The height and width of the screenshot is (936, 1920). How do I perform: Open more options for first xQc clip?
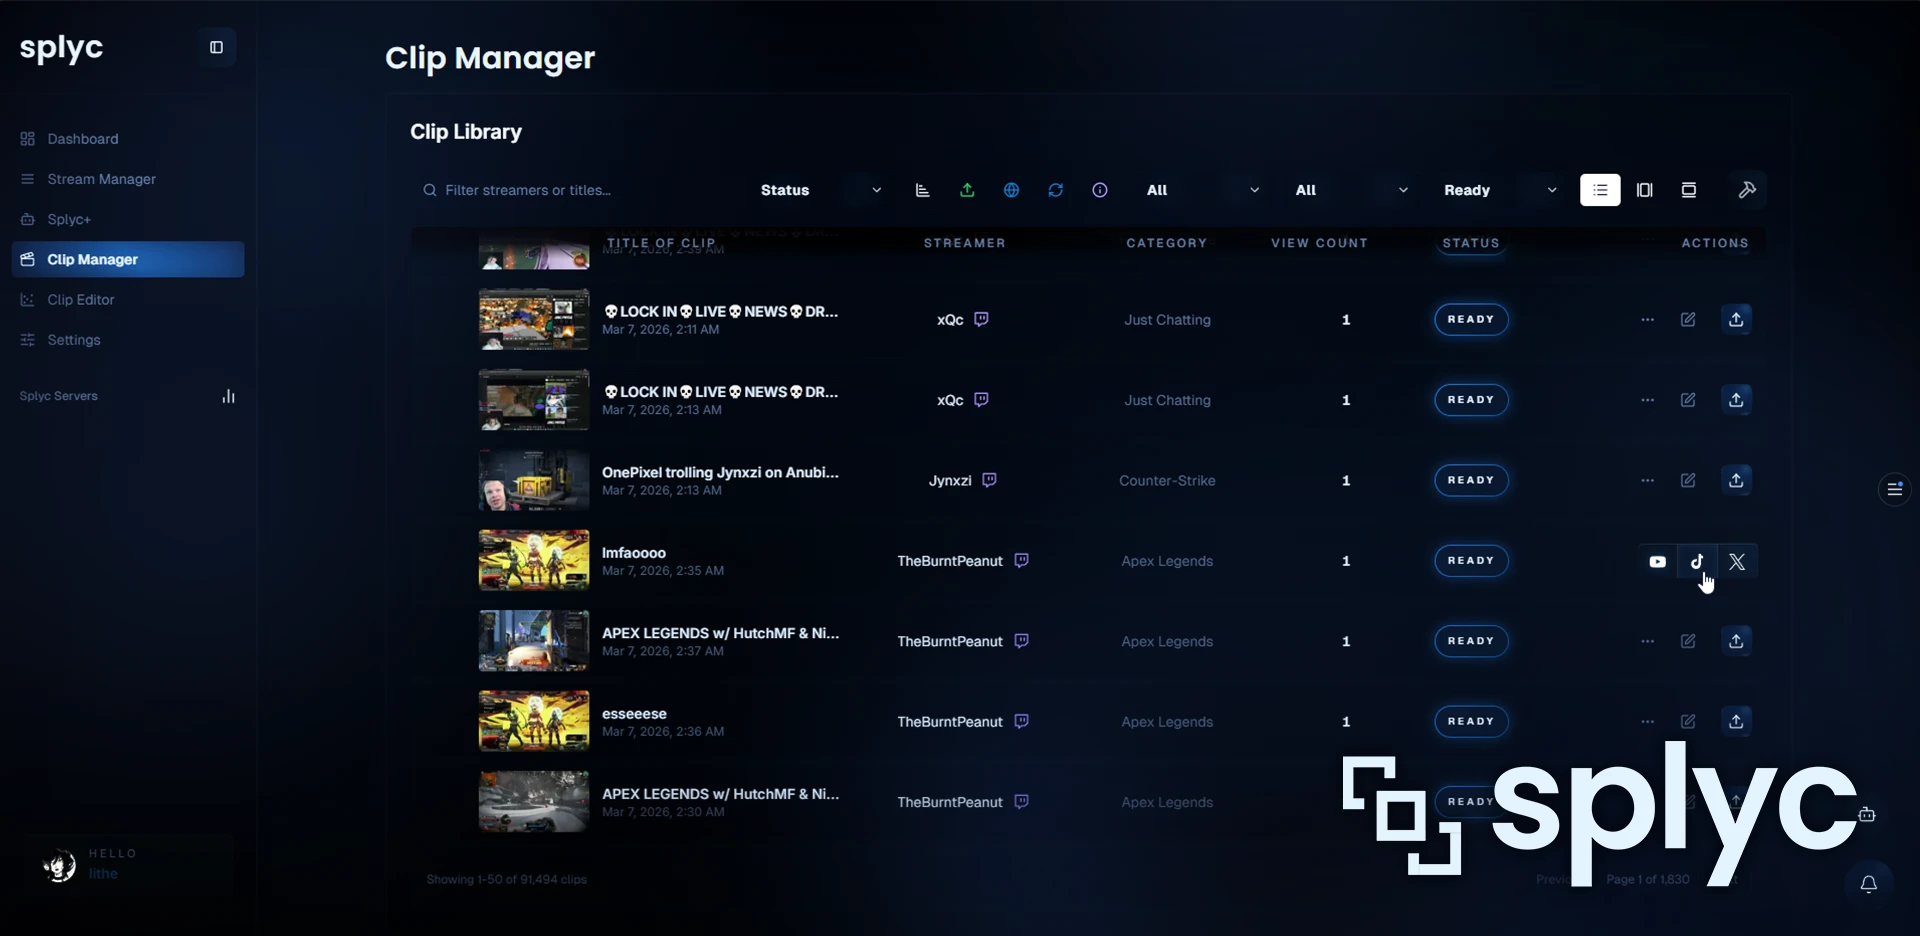tap(1647, 320)
